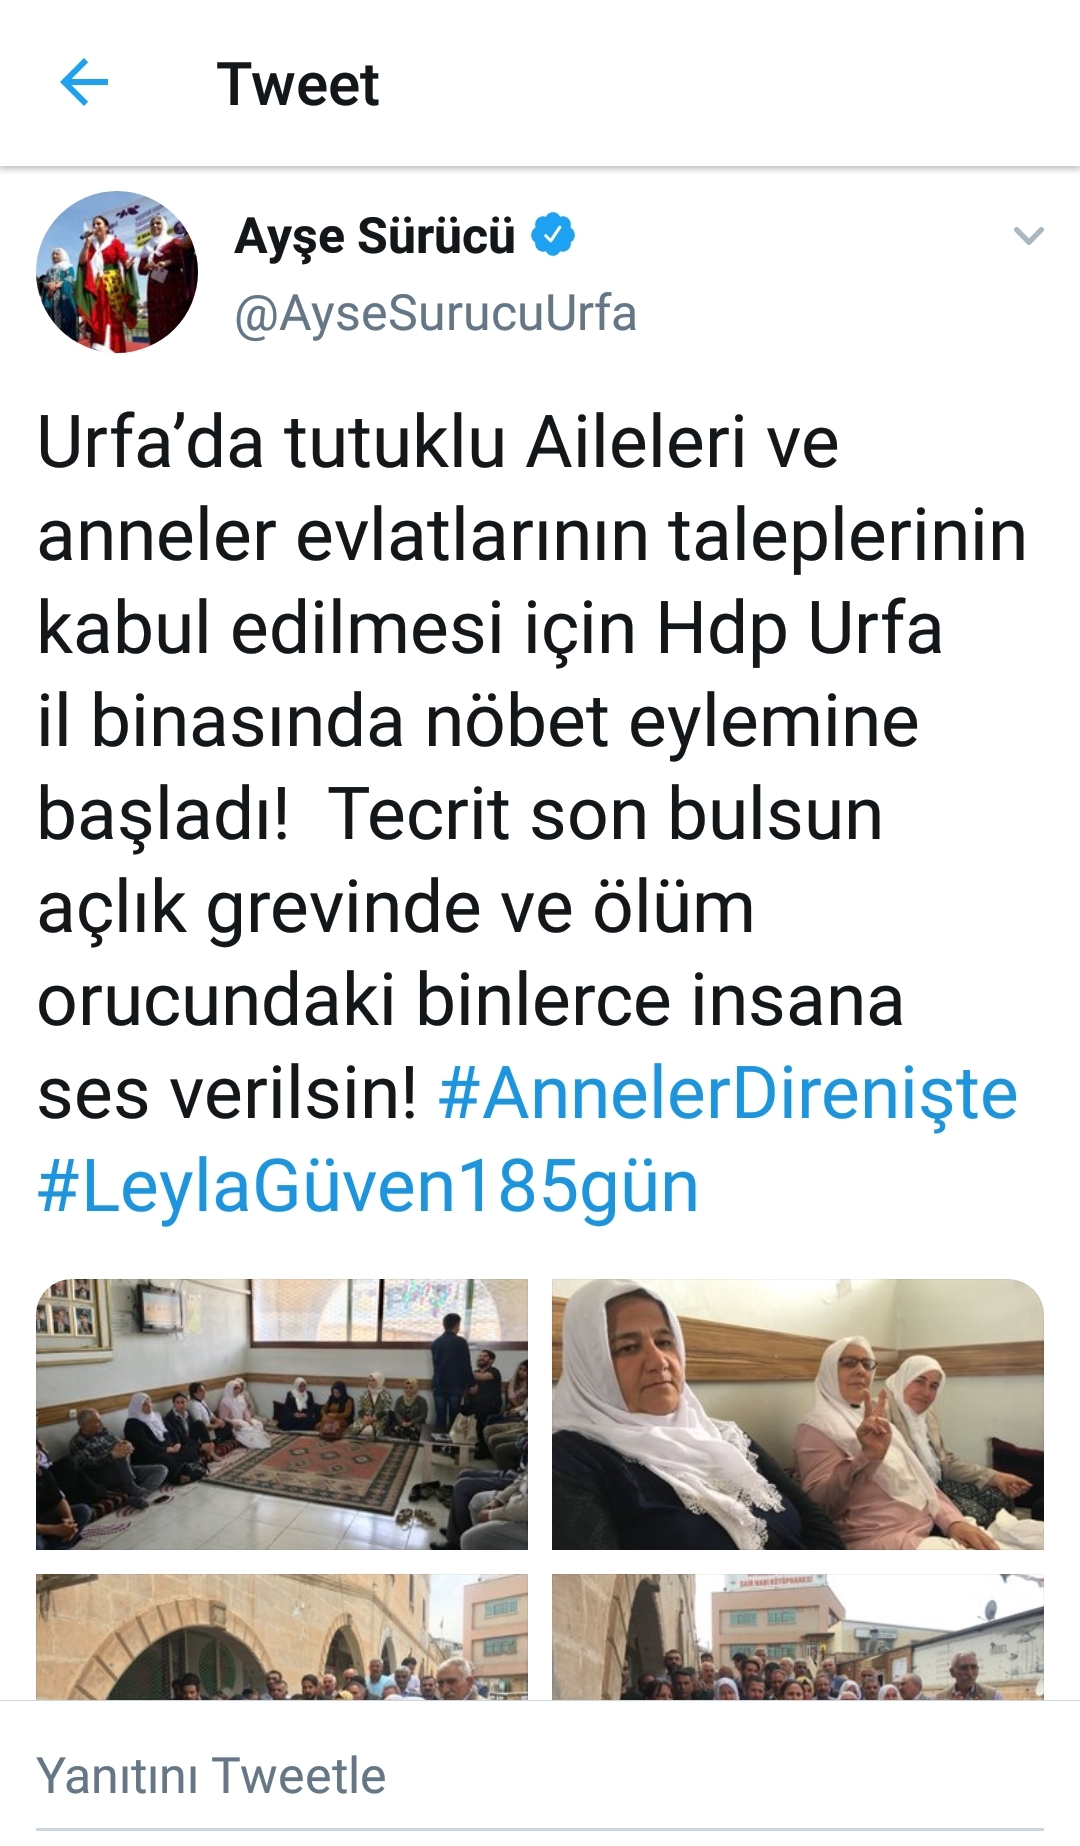The width and height of the screenshot is (1080, 1846).
Task: Open the @AyseSurucuUrfa handle
Action: click(x=435, y=314)
